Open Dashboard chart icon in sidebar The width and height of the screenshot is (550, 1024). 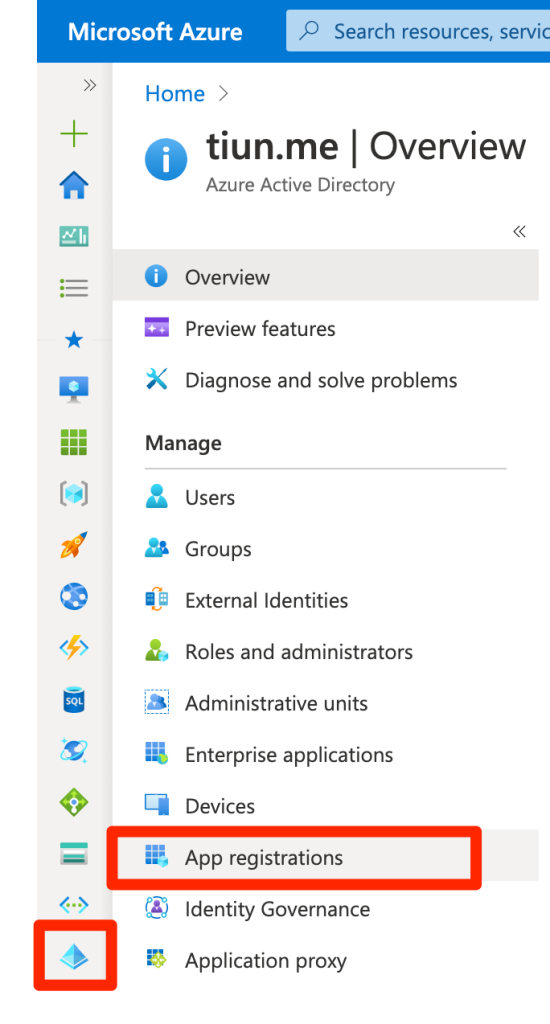pos(74,236)
